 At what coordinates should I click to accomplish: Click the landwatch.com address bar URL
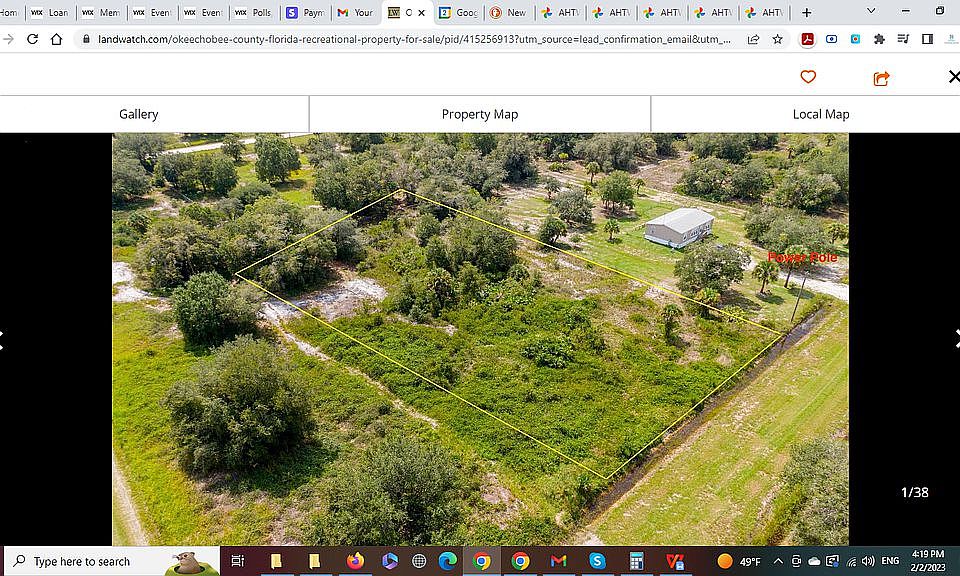coord(414,39)
